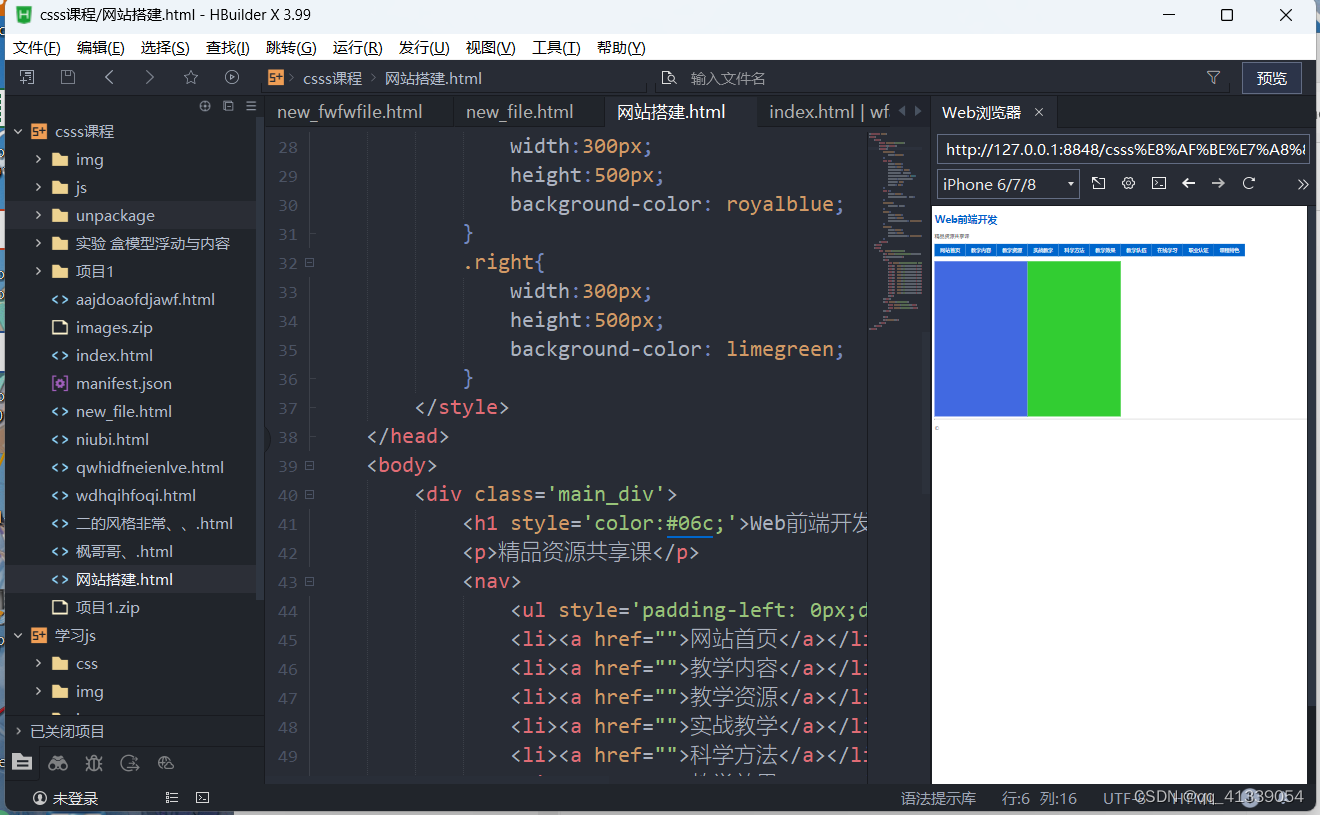Click the browser back arrow
The width and height of the screenshot is (1320, 815).
(1188, 183)
